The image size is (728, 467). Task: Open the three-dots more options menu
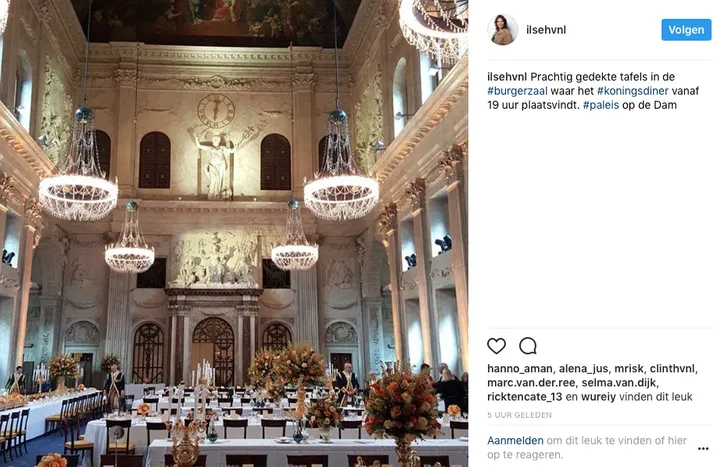tap(703, 448)
